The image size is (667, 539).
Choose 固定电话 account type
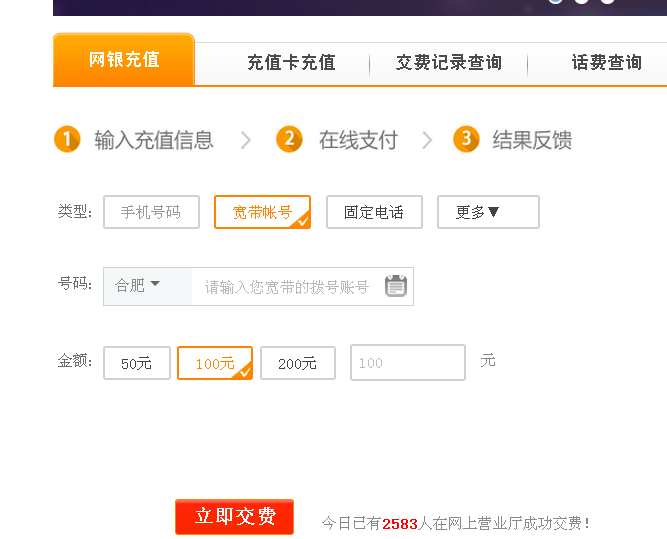(x=374, y=212)
